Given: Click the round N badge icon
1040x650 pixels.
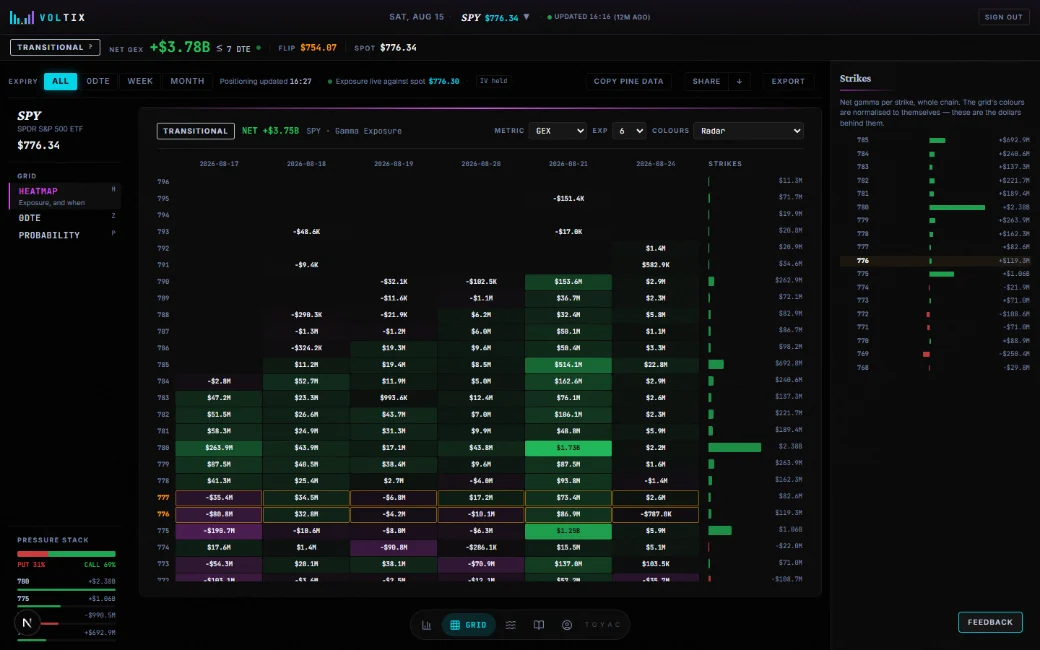Looking at the screenshot, I should pyautogui.click(x=27, y=623).
